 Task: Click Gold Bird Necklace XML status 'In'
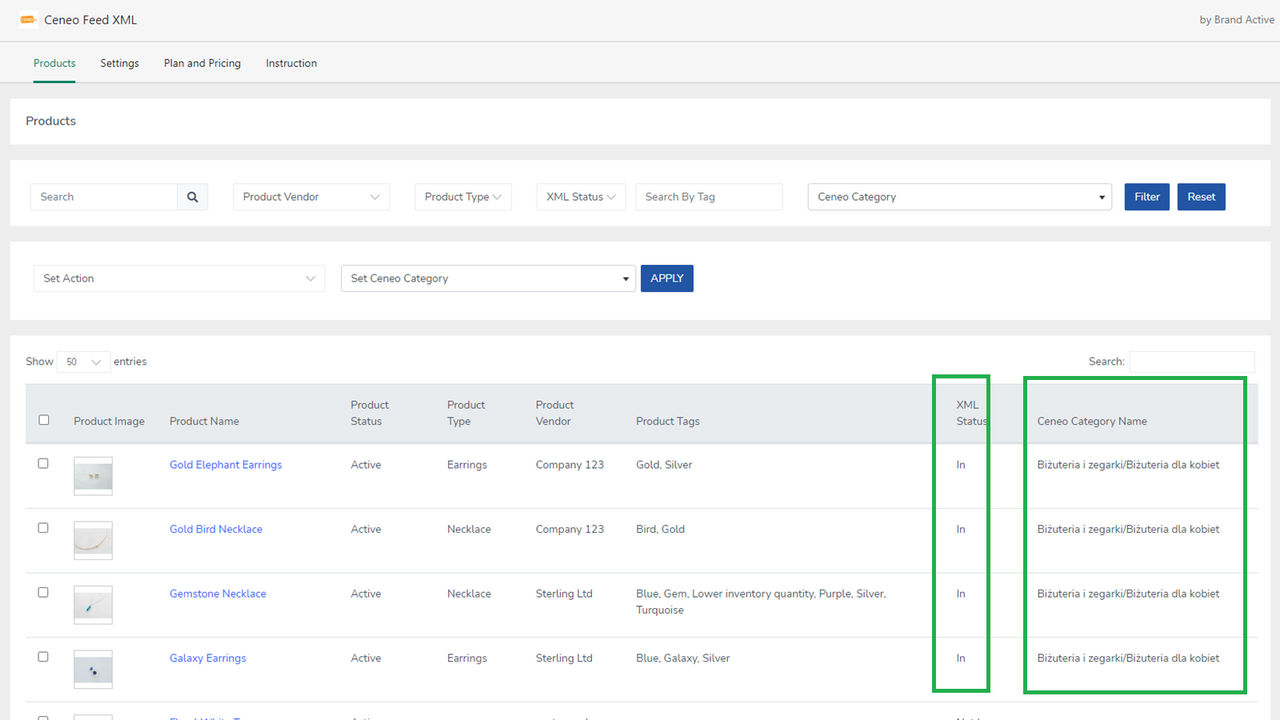pyautogui.click(x=961, y=529)
